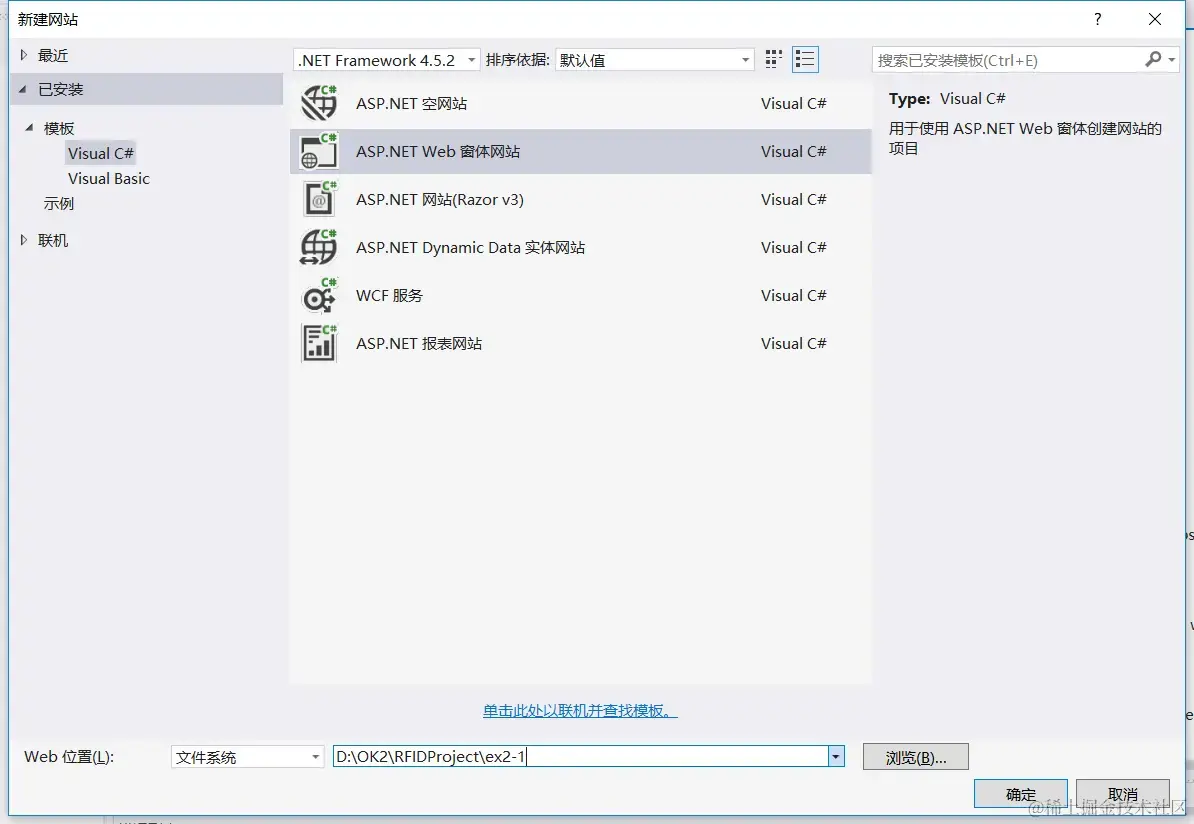Click the 单击此处以联机并查找模板 link

tap(580, 711)
